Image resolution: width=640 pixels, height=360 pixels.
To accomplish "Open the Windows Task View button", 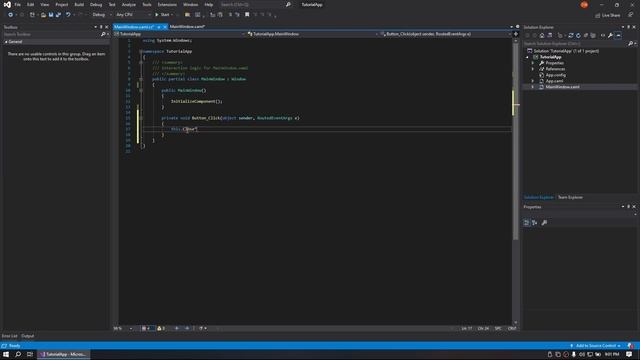I will click(x=30, y=354).
